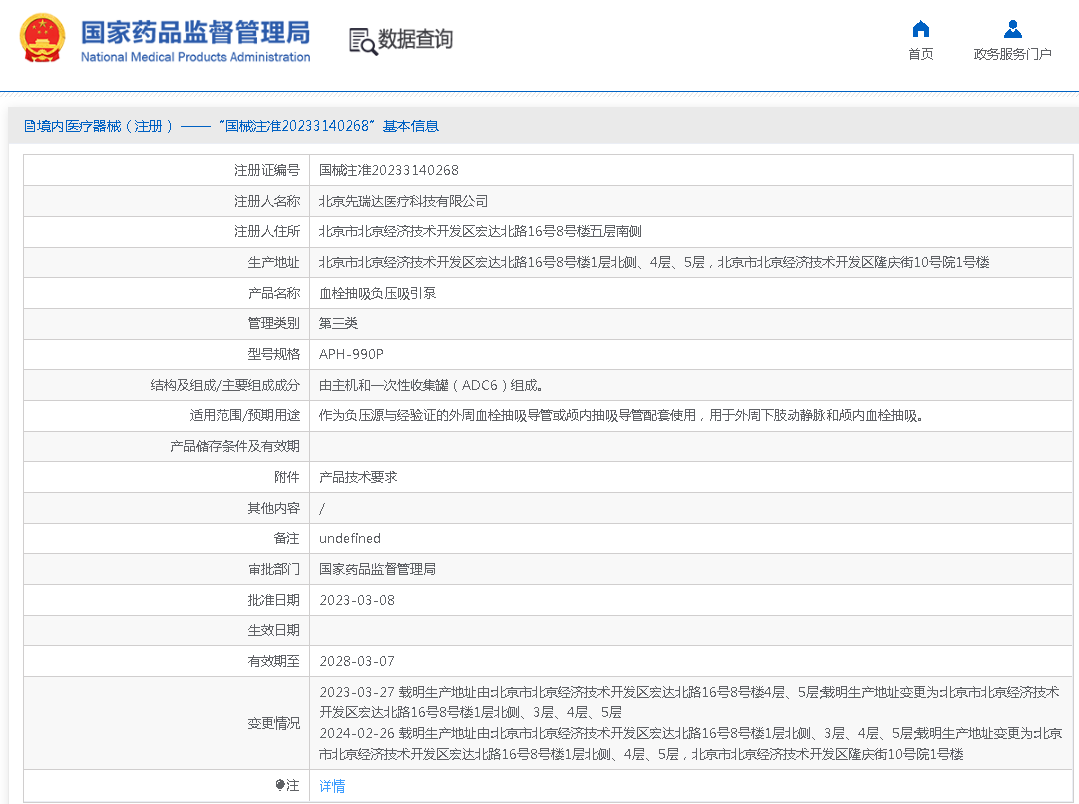Select the model value APH-990P

(x=351, y=354)
